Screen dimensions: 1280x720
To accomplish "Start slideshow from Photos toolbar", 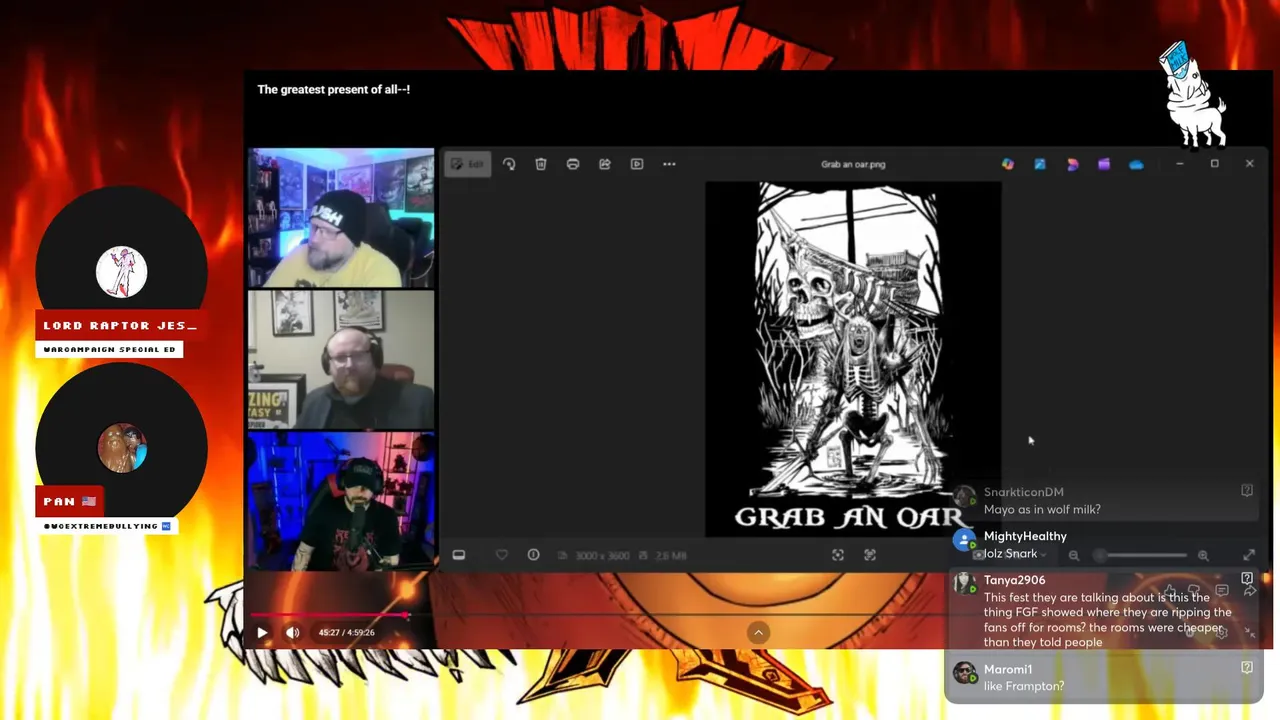I will (x=637, y=164).
